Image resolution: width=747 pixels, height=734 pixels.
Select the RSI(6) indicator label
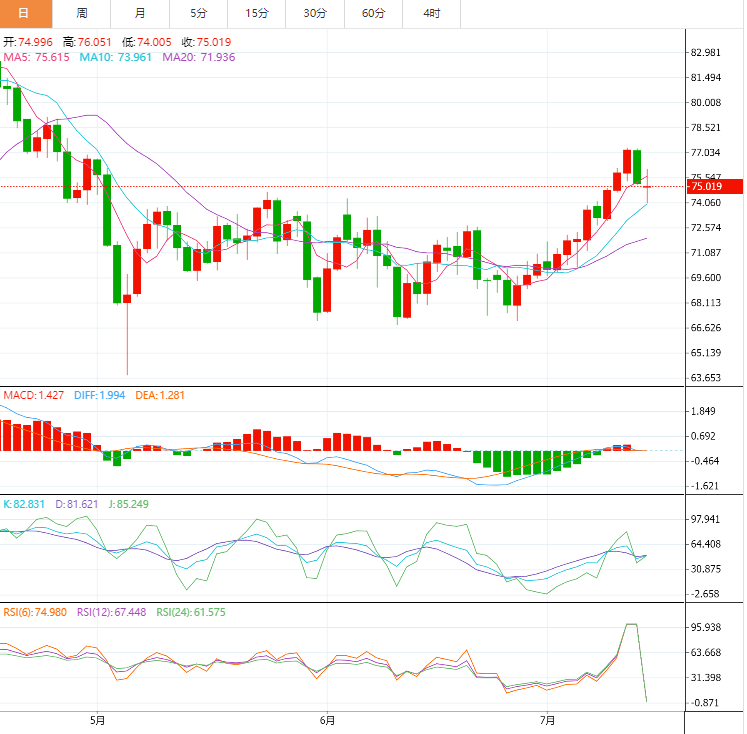pyautogui.click(x=34, y=612)
